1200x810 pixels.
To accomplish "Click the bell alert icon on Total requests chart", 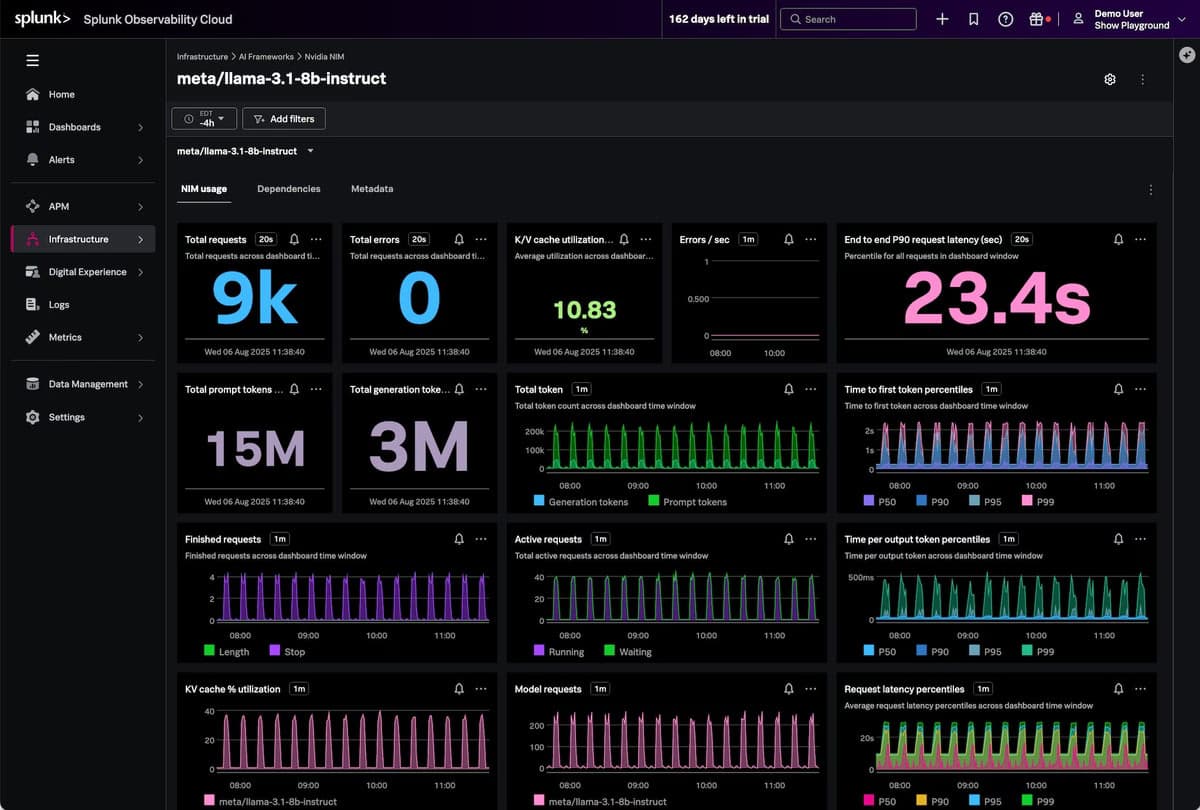I will pos(293,239).
